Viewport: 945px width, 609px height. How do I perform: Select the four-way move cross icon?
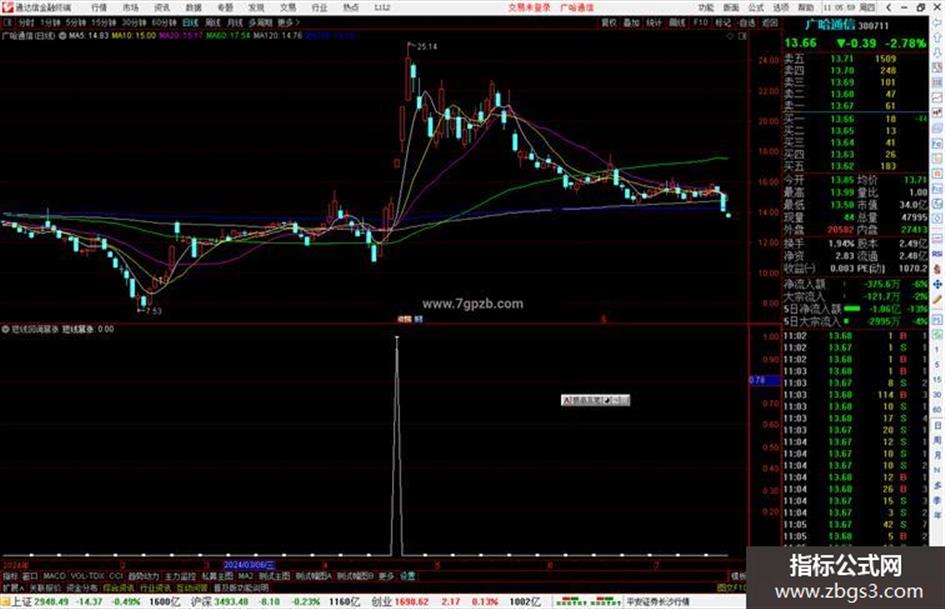point(937,284)
